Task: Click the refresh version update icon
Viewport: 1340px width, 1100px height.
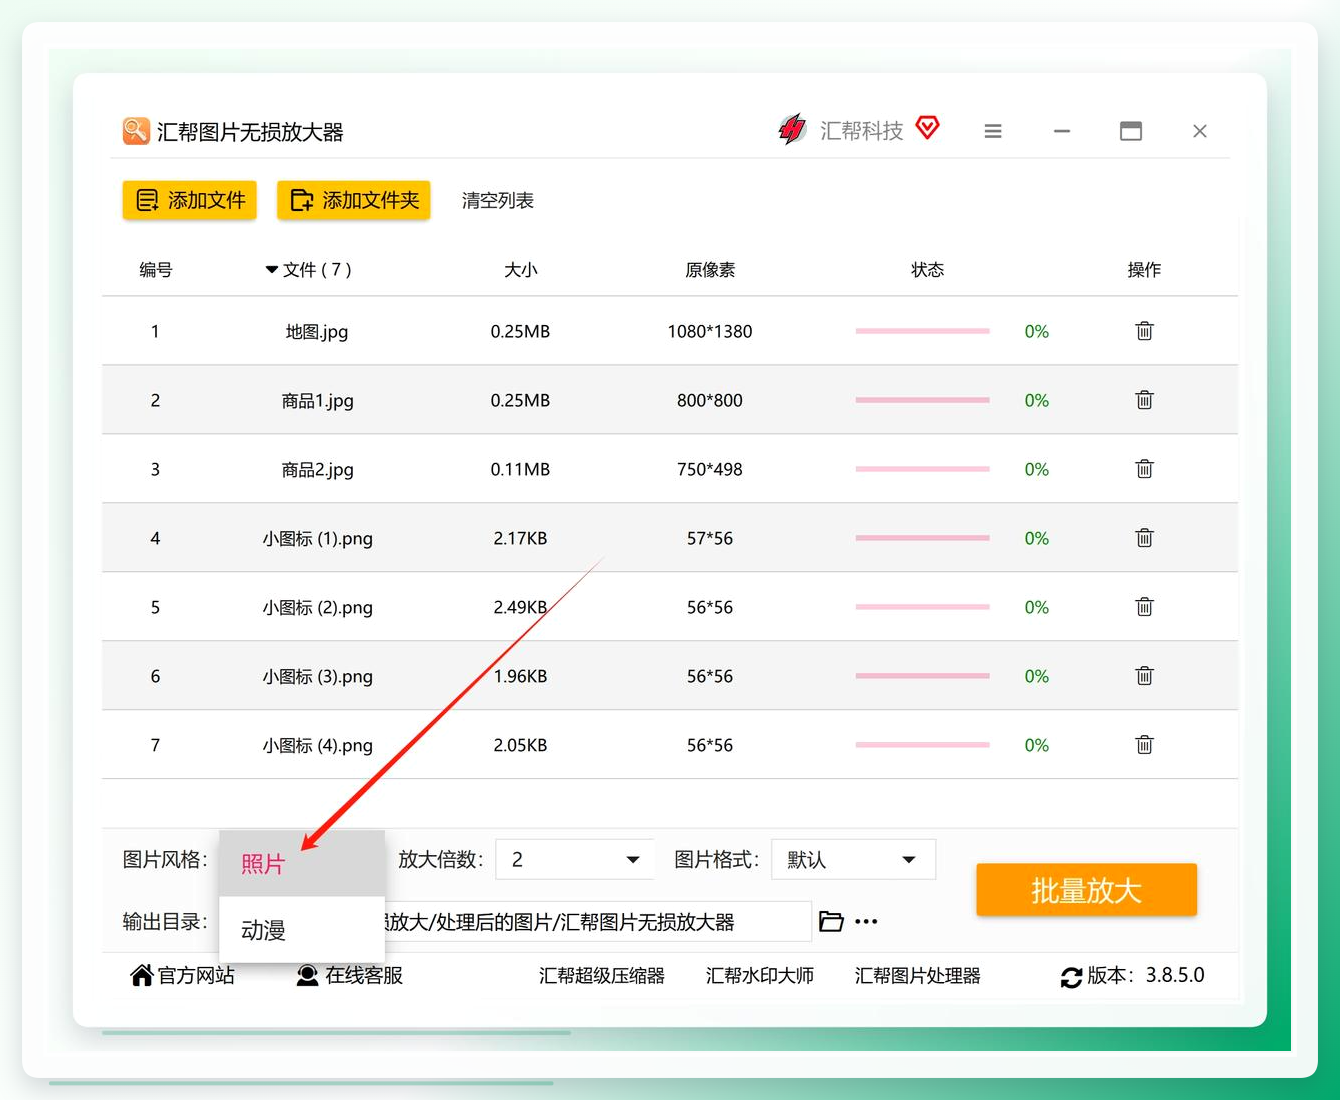Action: [1071, 977]
